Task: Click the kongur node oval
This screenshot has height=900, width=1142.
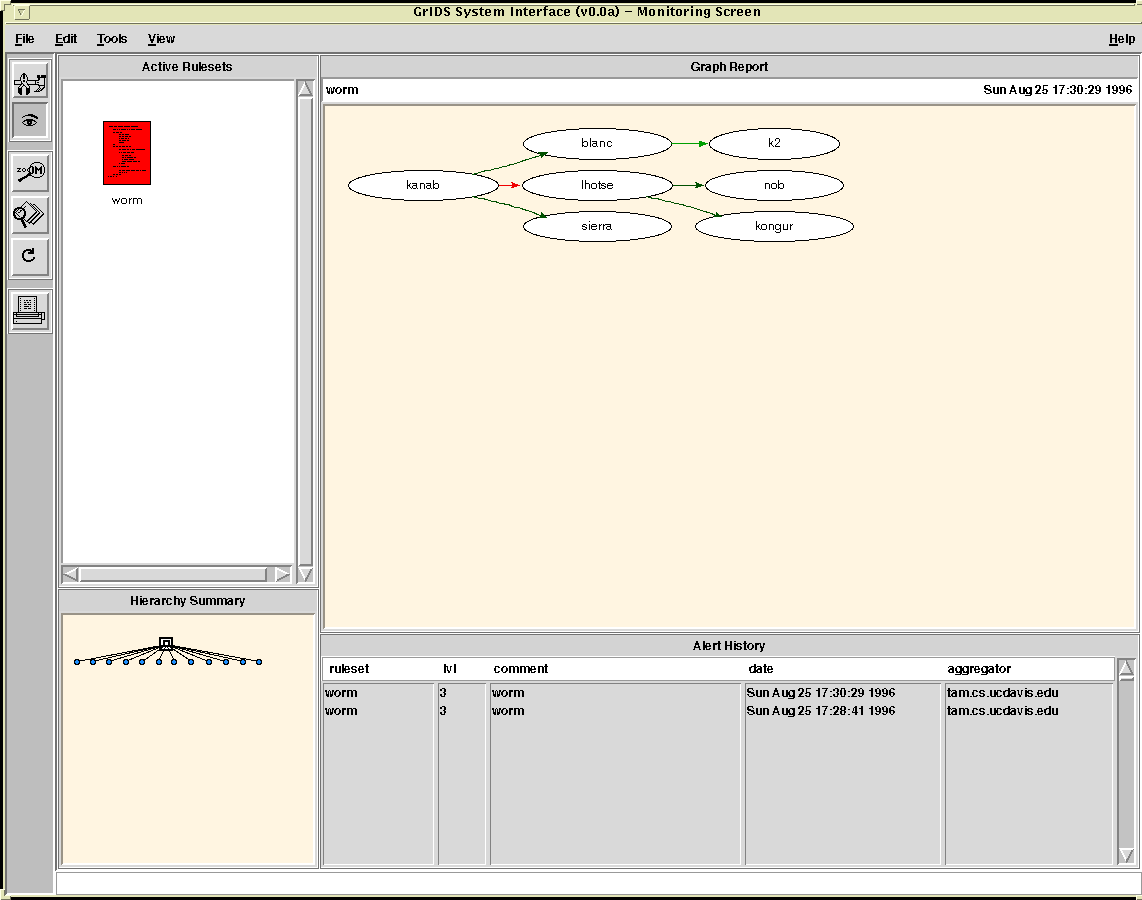Action: (774, 226)
